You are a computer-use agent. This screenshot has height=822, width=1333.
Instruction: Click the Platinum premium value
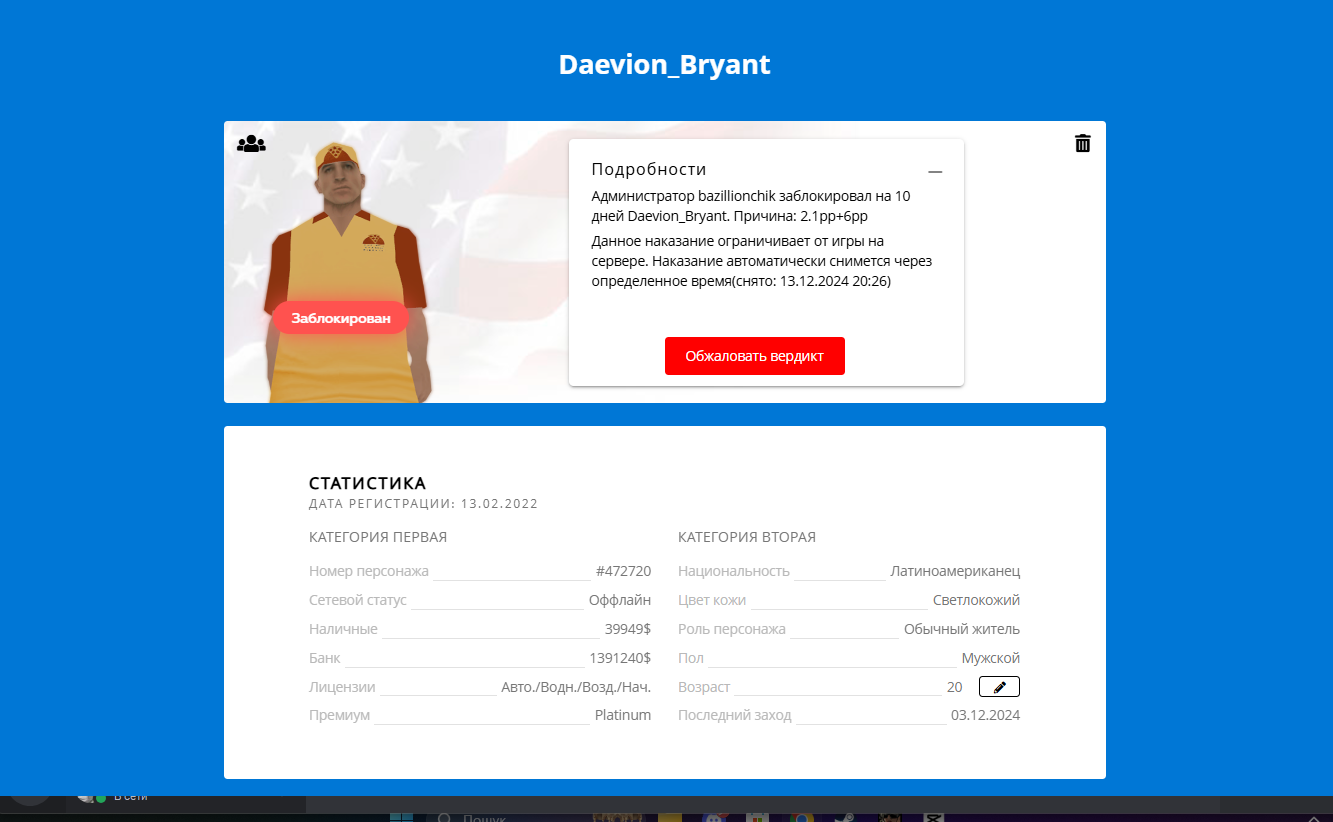[622, 716]
